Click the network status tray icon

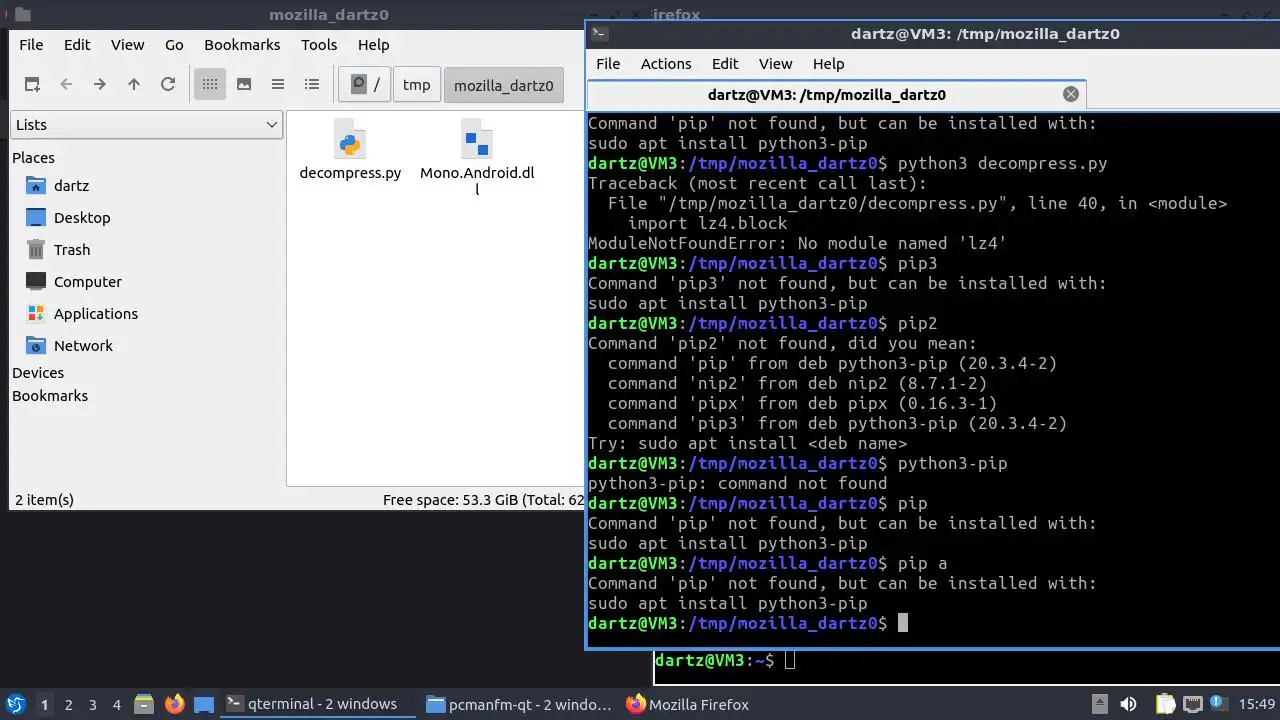click(1192, 704)
